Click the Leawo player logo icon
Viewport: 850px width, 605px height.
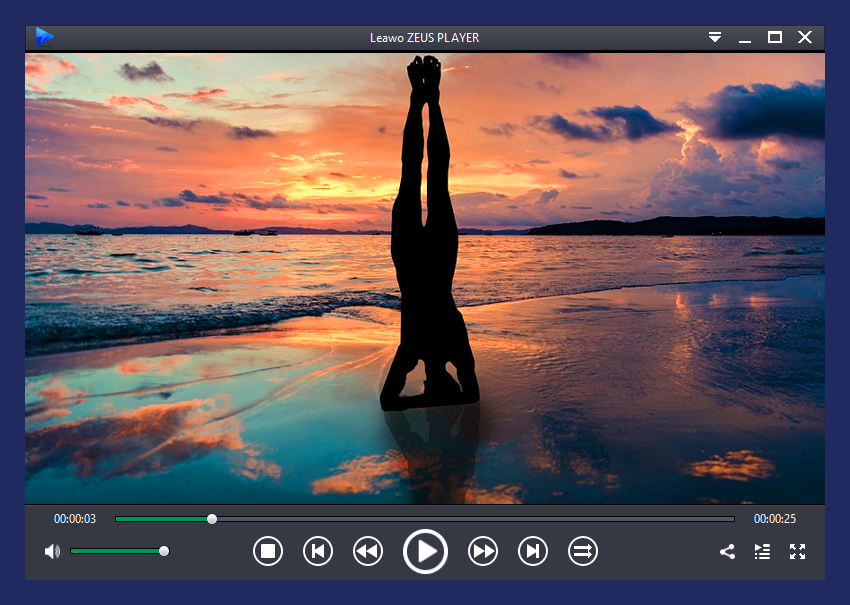pyautogui.click(x=45, y=37)
